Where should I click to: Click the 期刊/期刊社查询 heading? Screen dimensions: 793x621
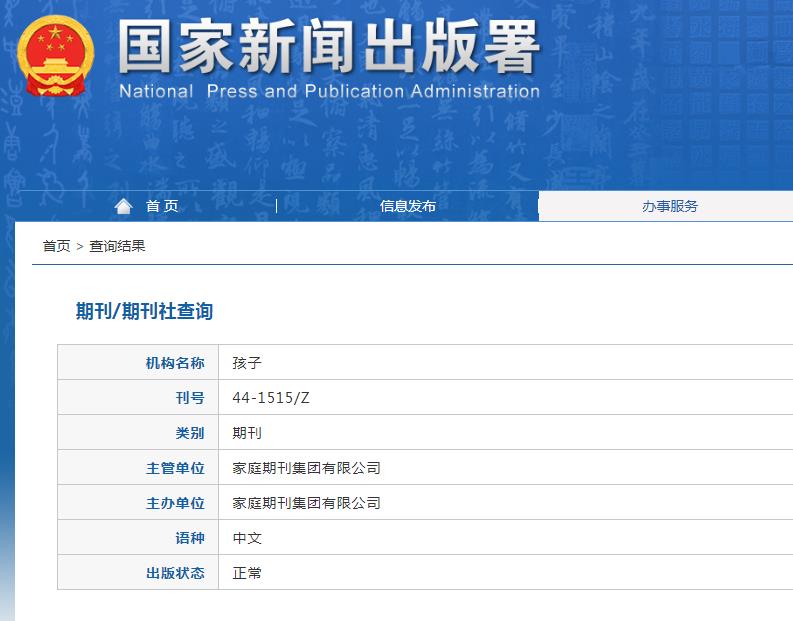[x=145, y=311]
